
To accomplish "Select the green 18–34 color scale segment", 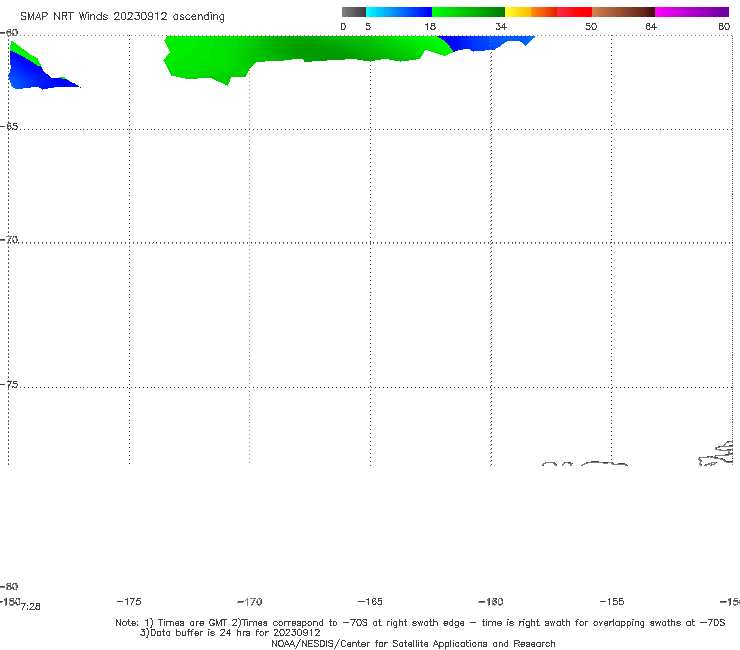I will pyautogui.click(x=468, y=12).
